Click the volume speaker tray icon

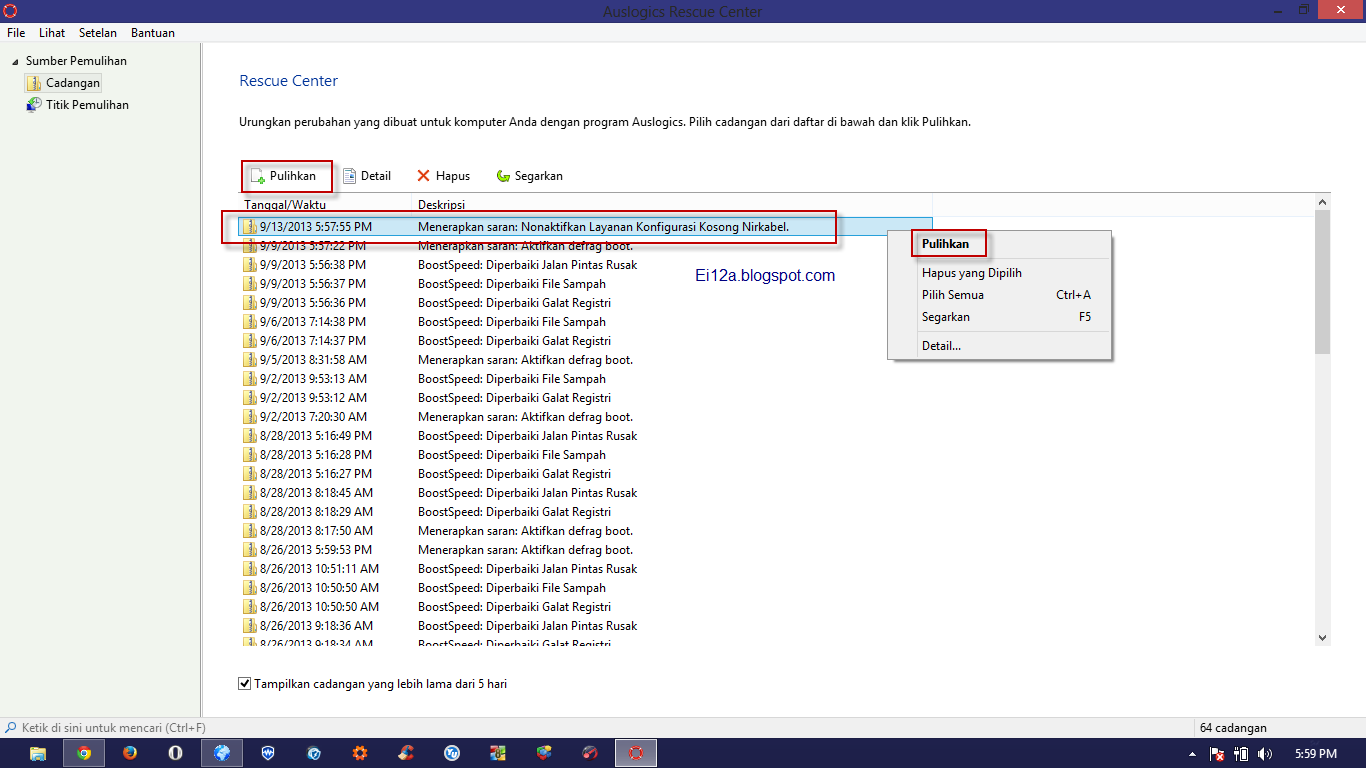[1265, 754]
